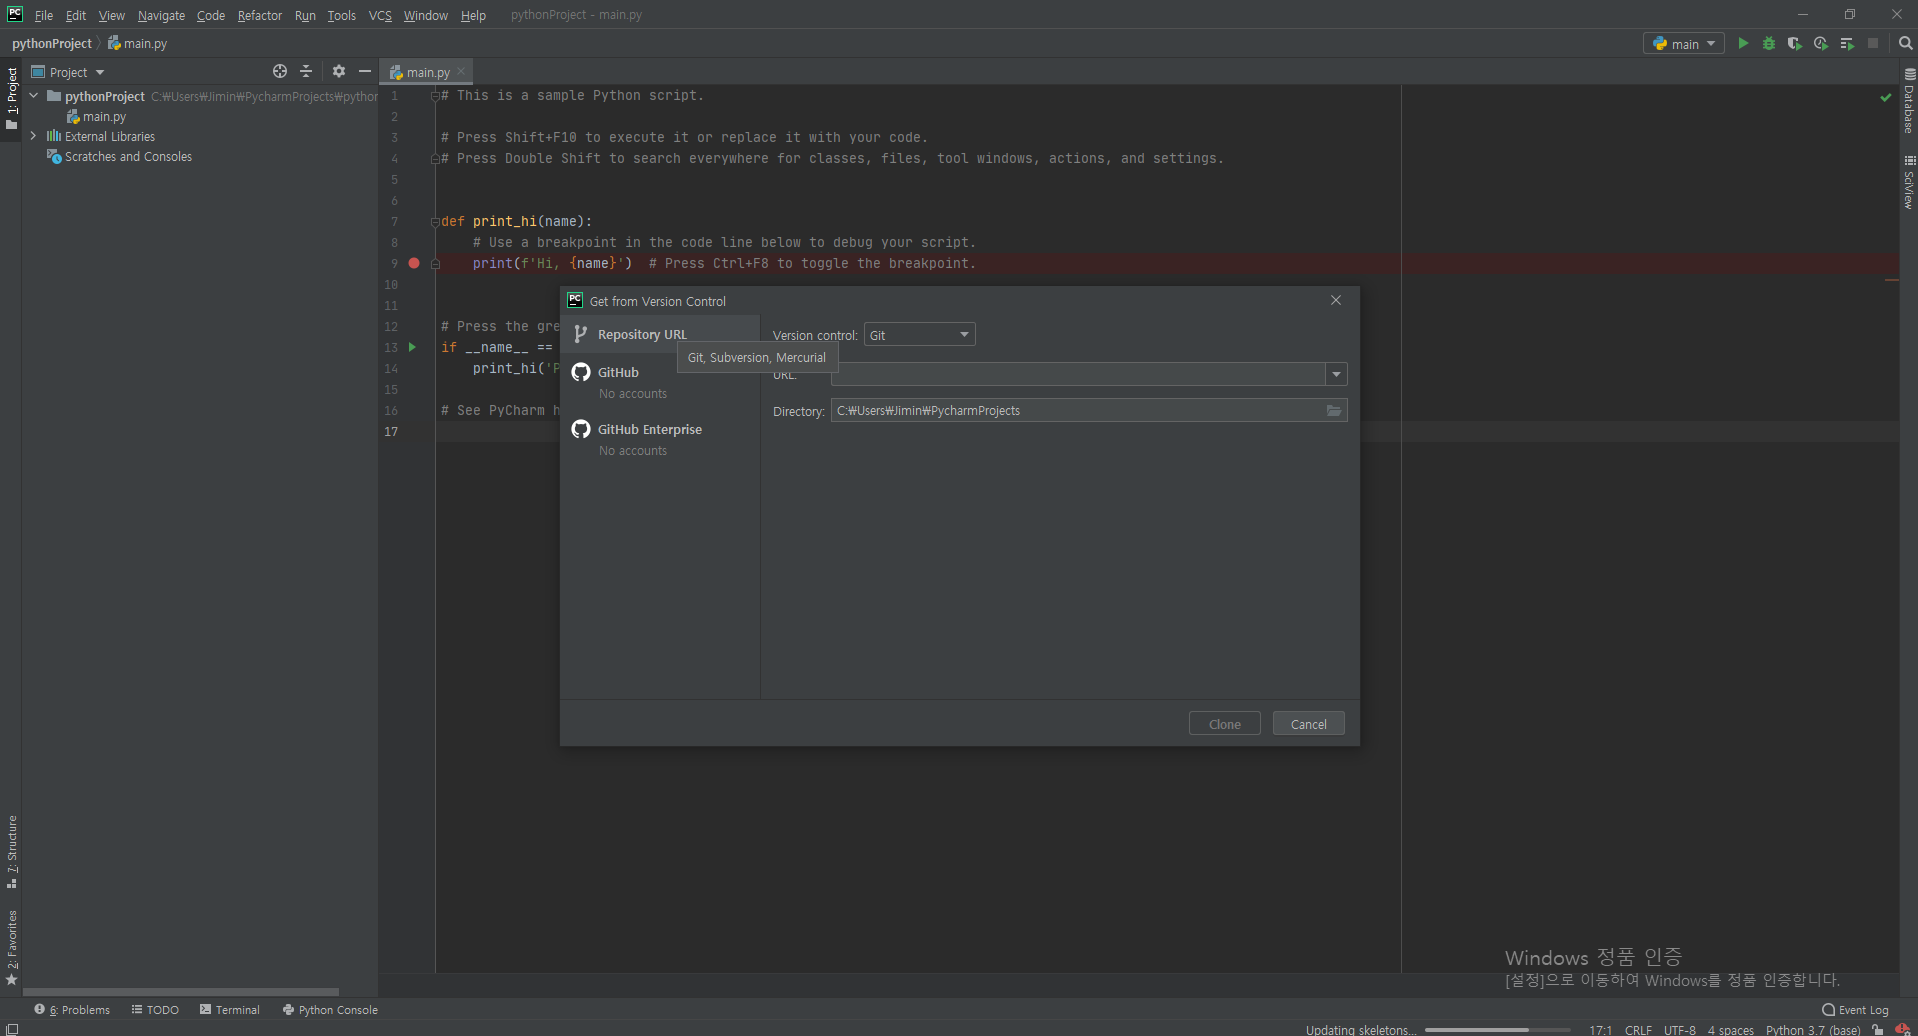This screenshot has width=1918, height=1036.
Task: Collapse the pythonProject tree node
Action: click(34, 96)
